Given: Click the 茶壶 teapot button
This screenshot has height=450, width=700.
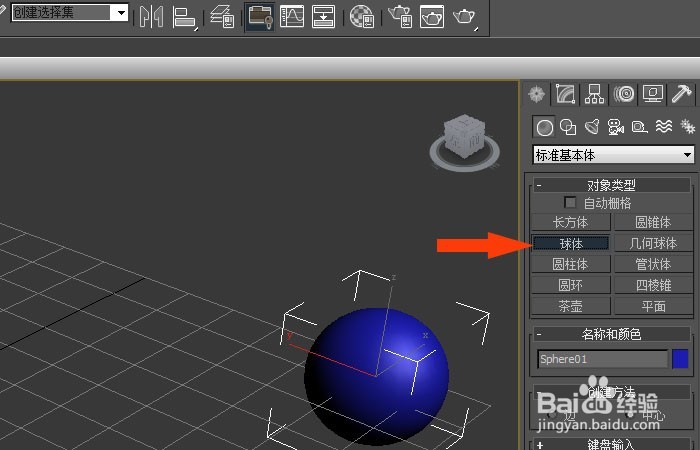Looking at the screenshot, I should (x=571, y=306).
